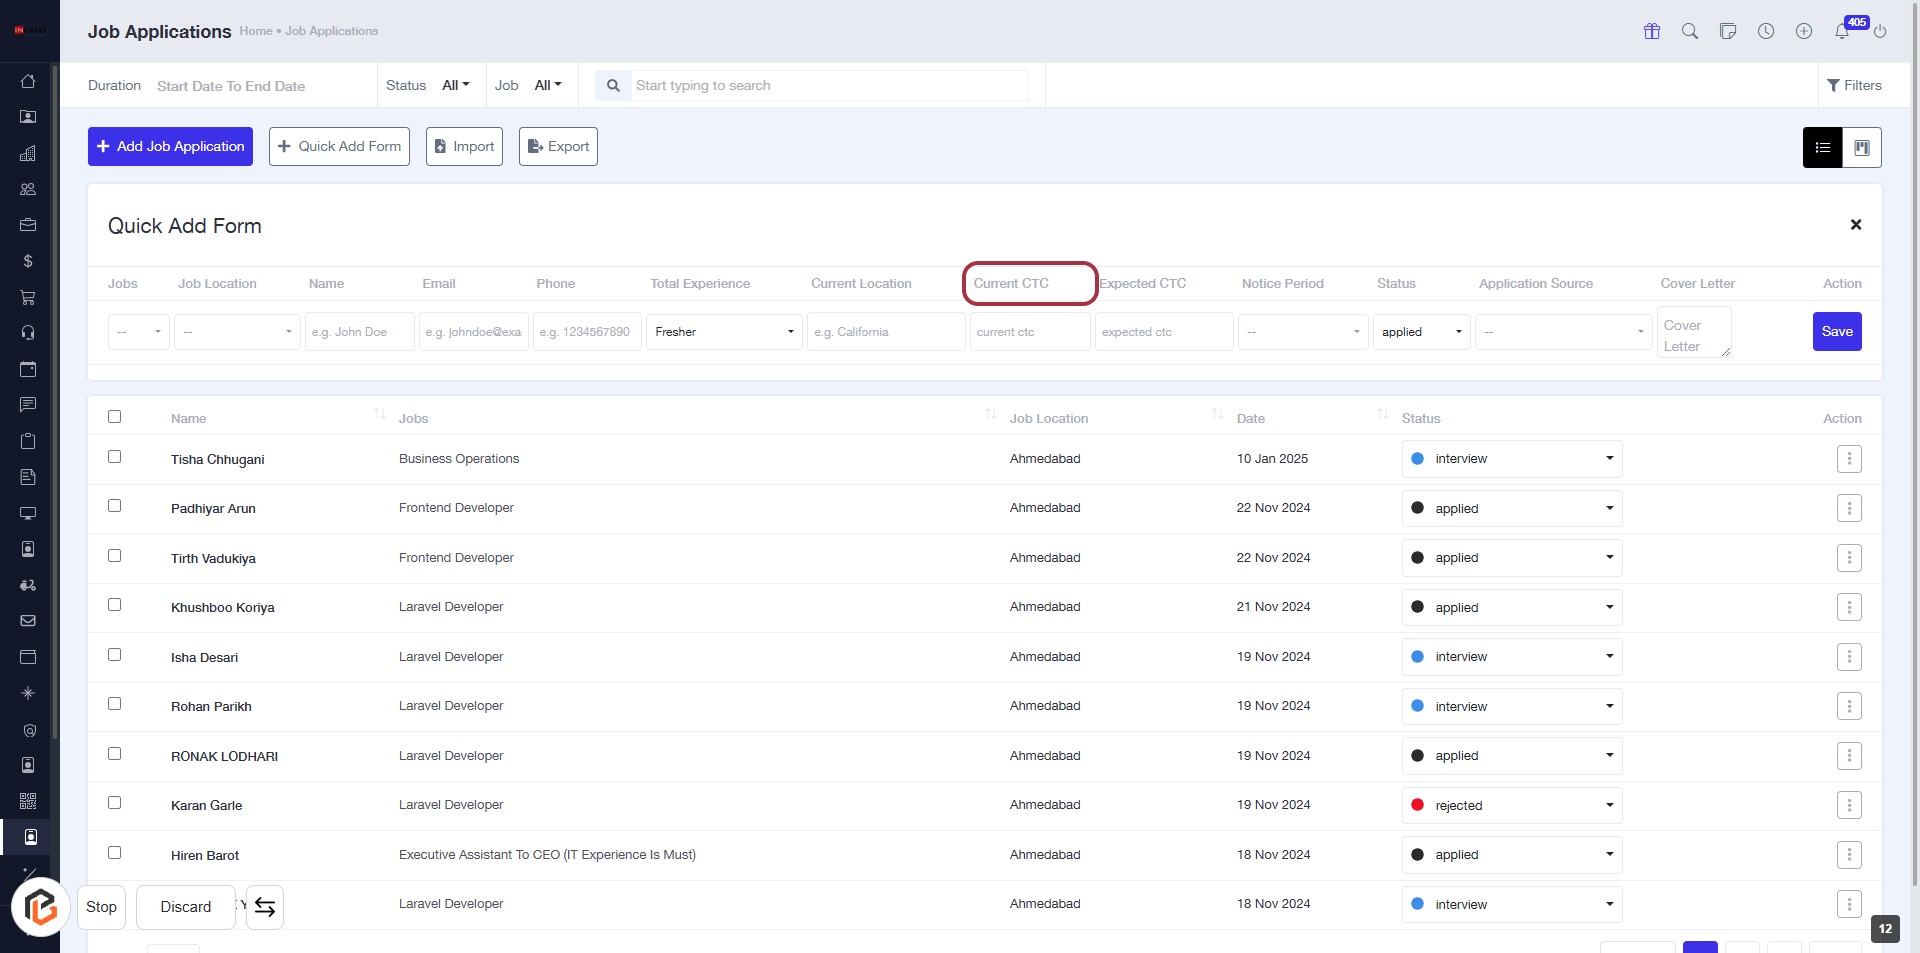1920x953 pixels.
Task: Click the notification bell icon
Action: click(x=1841, y=32)
